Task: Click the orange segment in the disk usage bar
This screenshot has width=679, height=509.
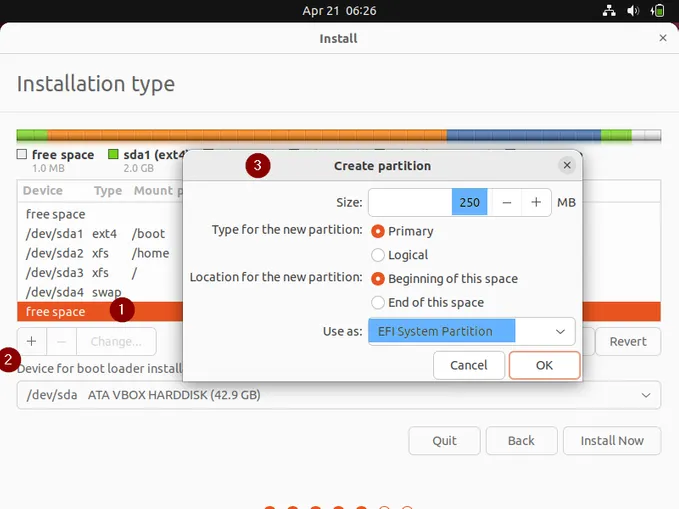Action: tap(245, 135)
